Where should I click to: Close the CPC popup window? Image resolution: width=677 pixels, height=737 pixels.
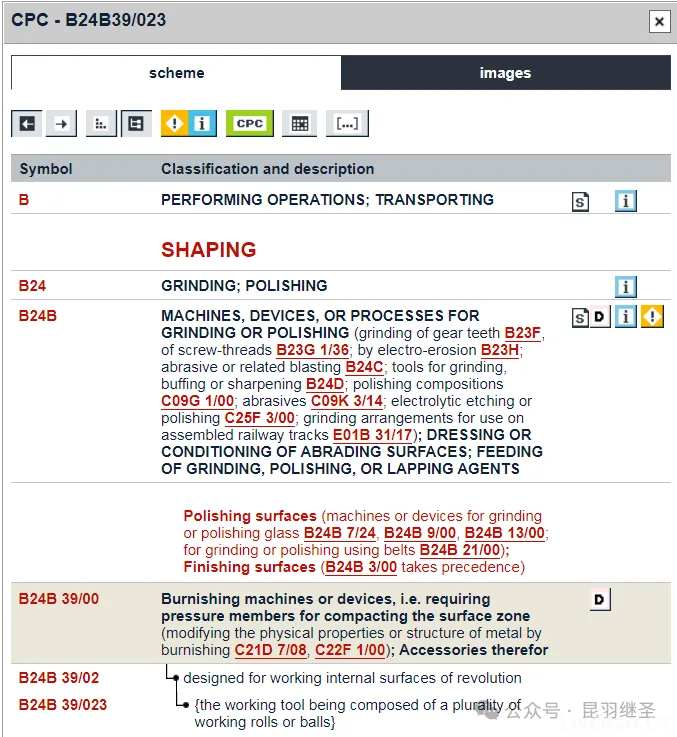[658, 21]
